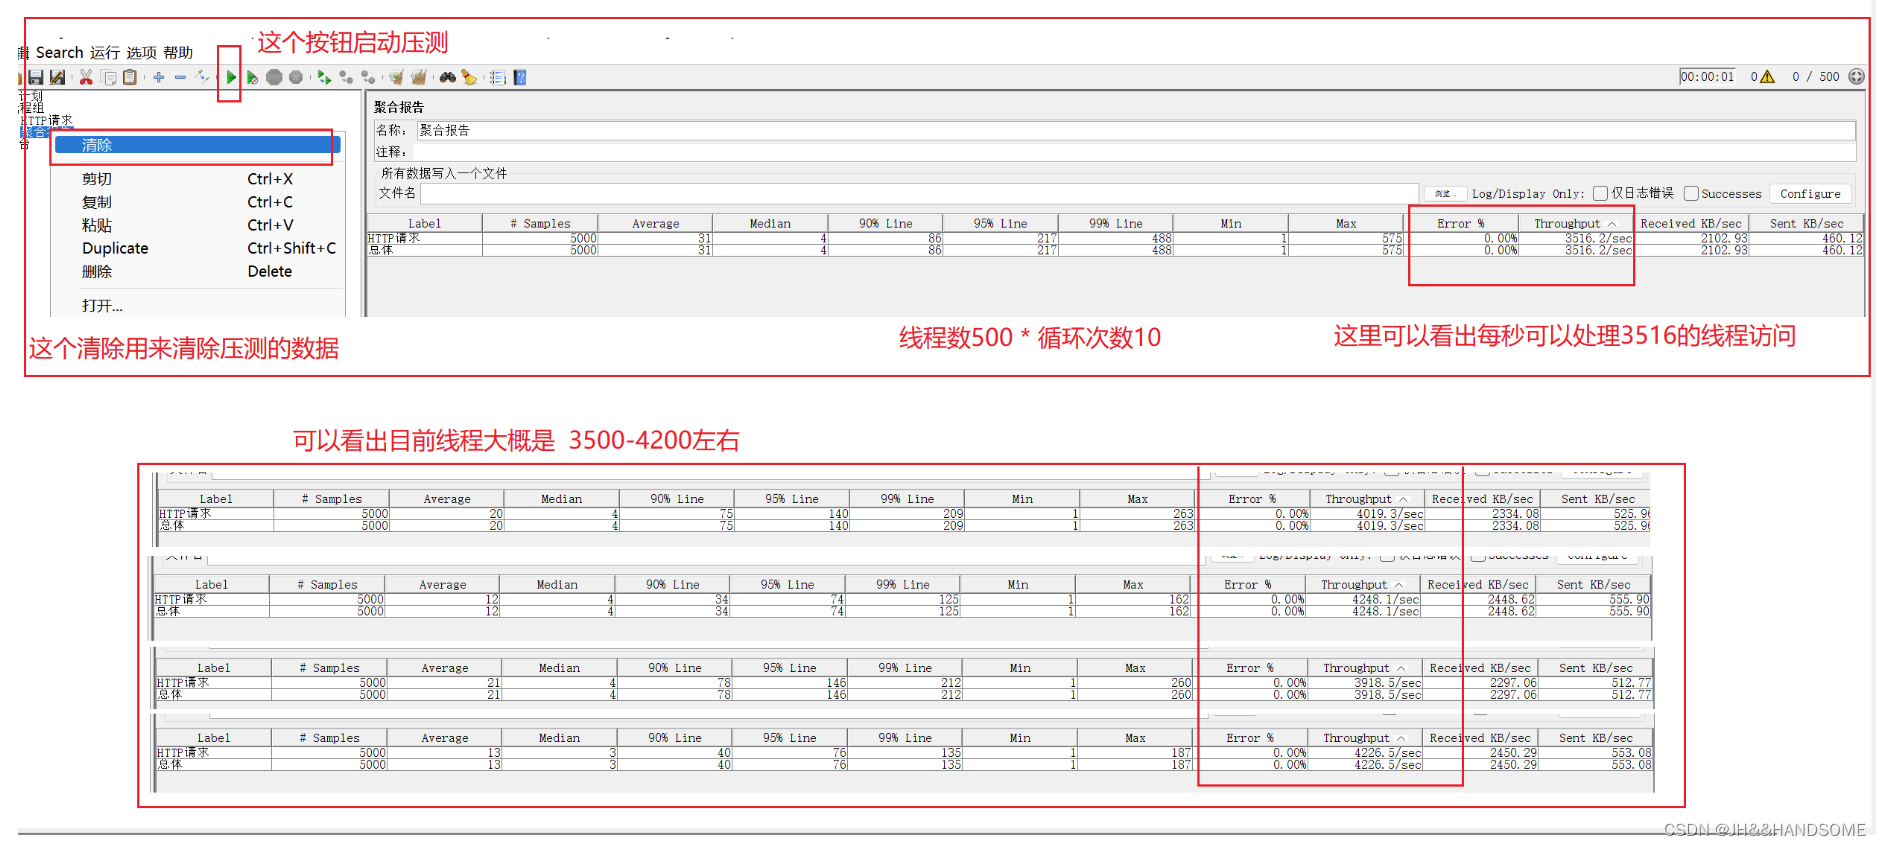Open Search with binoculars icon
The image size is (1881, 846).
[447, 77]
